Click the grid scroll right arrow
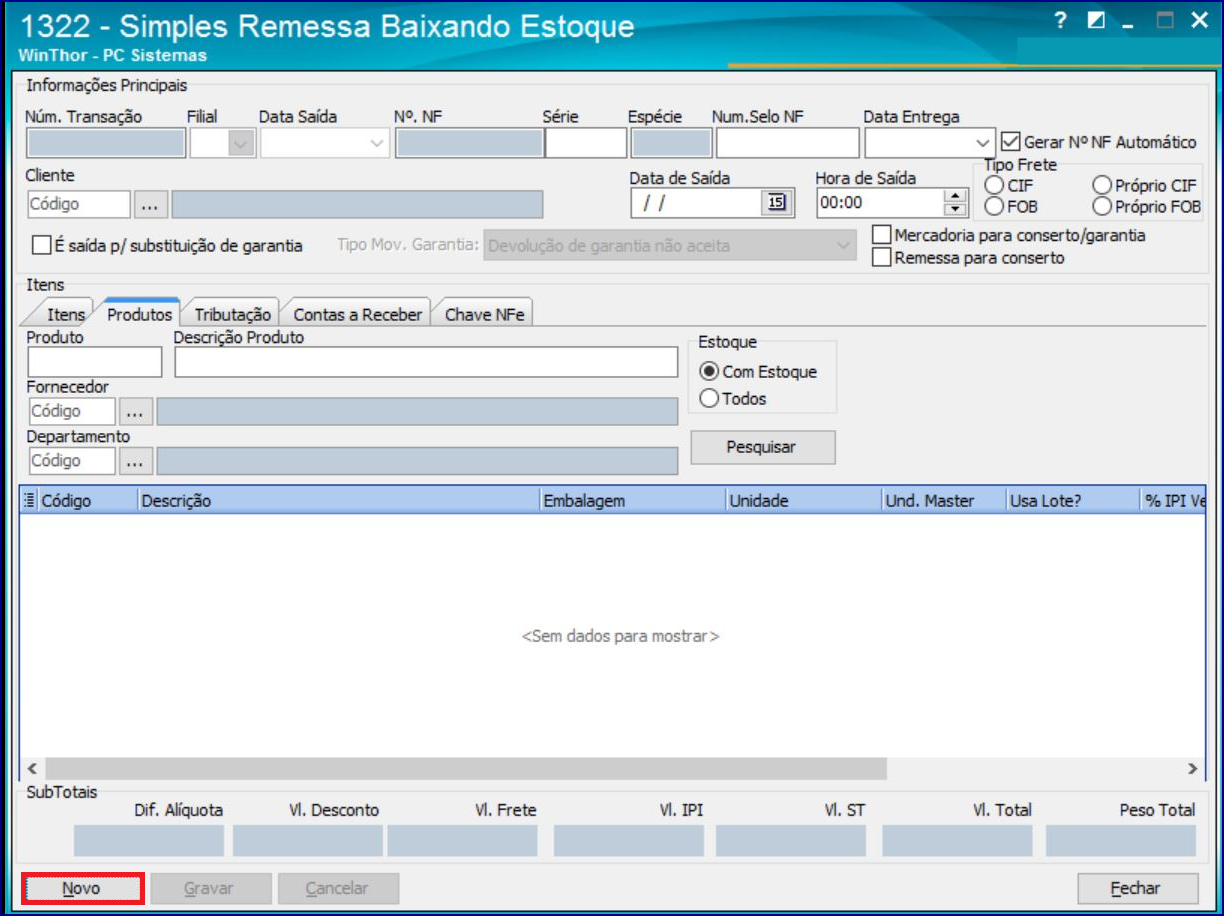Viewport: 1224px width, 916px height. click(x=1192, y=768)
